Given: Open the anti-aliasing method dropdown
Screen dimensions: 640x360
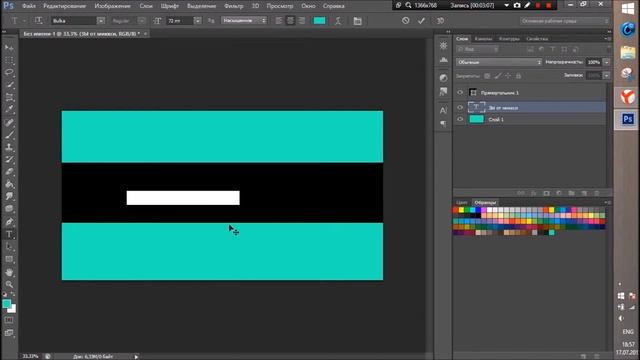Looking at the screenshot, I should tap(244, 20).
